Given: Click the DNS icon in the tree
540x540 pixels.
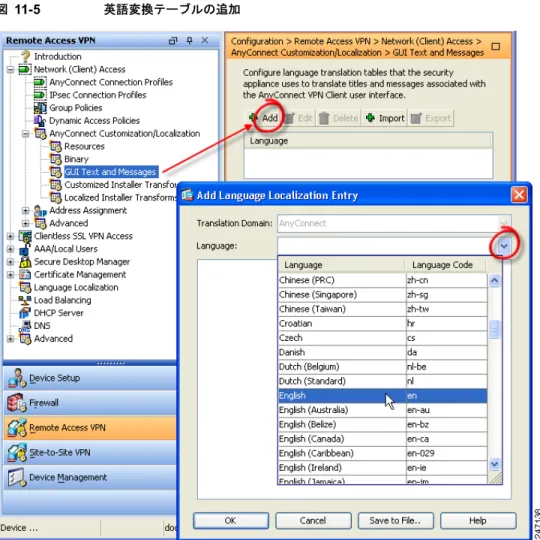Looking at the screenshot, I should pyautogui.click(x=25, y=326).
